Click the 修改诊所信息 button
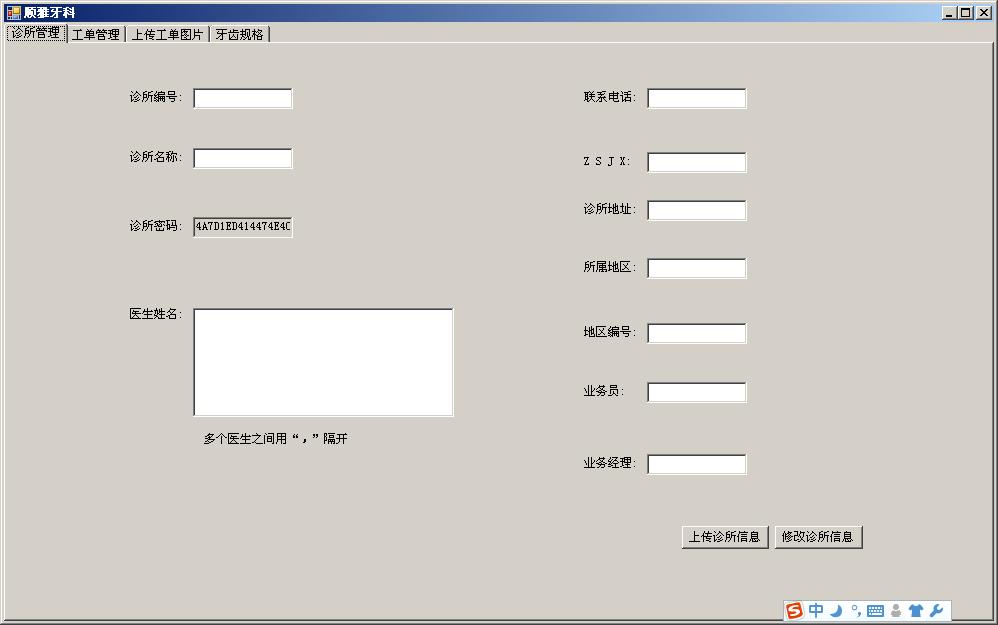Screen dimensions: 998x625 (x=818, y=537)
